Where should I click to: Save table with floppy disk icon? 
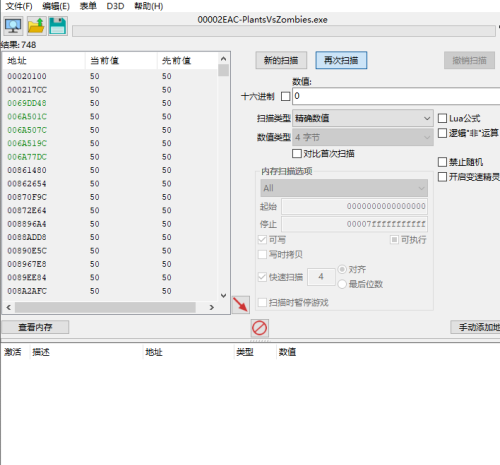tap(58, 26)
